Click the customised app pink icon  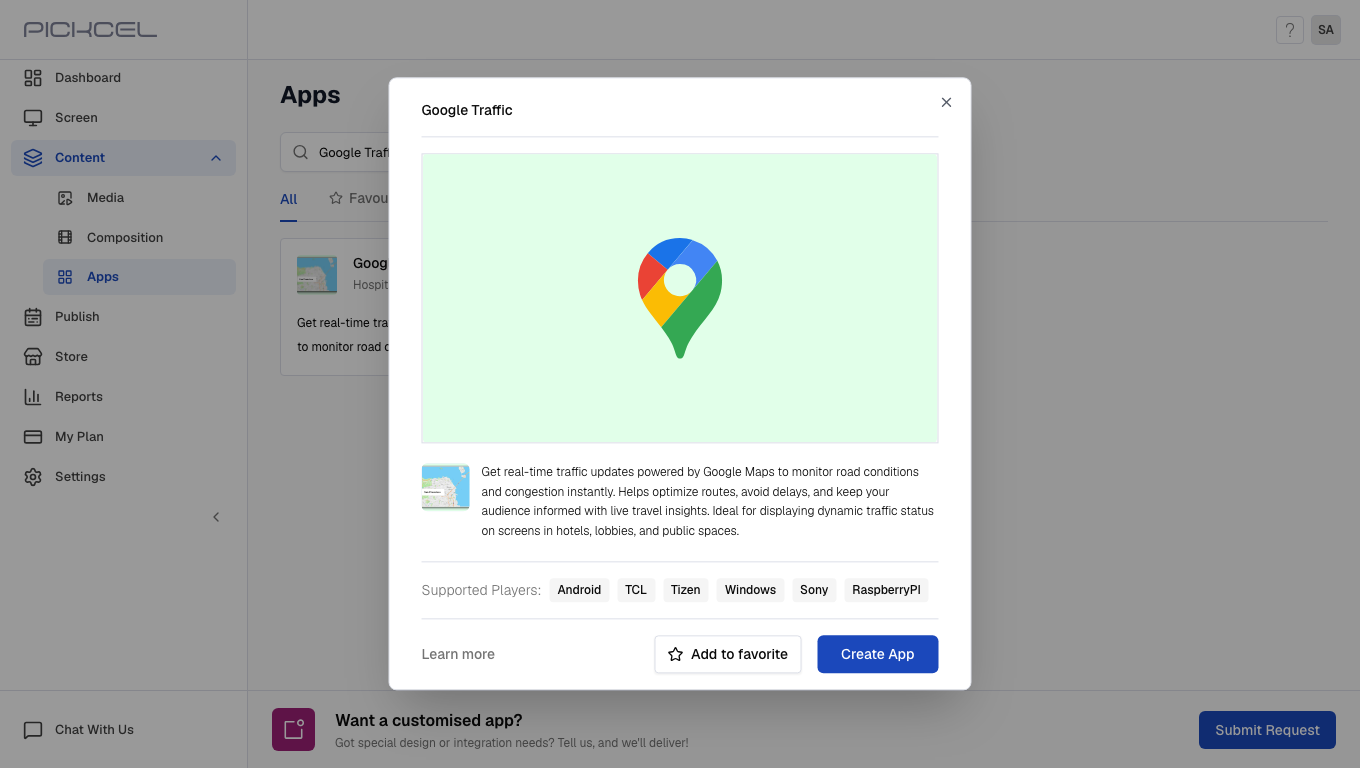pos(293,730)
